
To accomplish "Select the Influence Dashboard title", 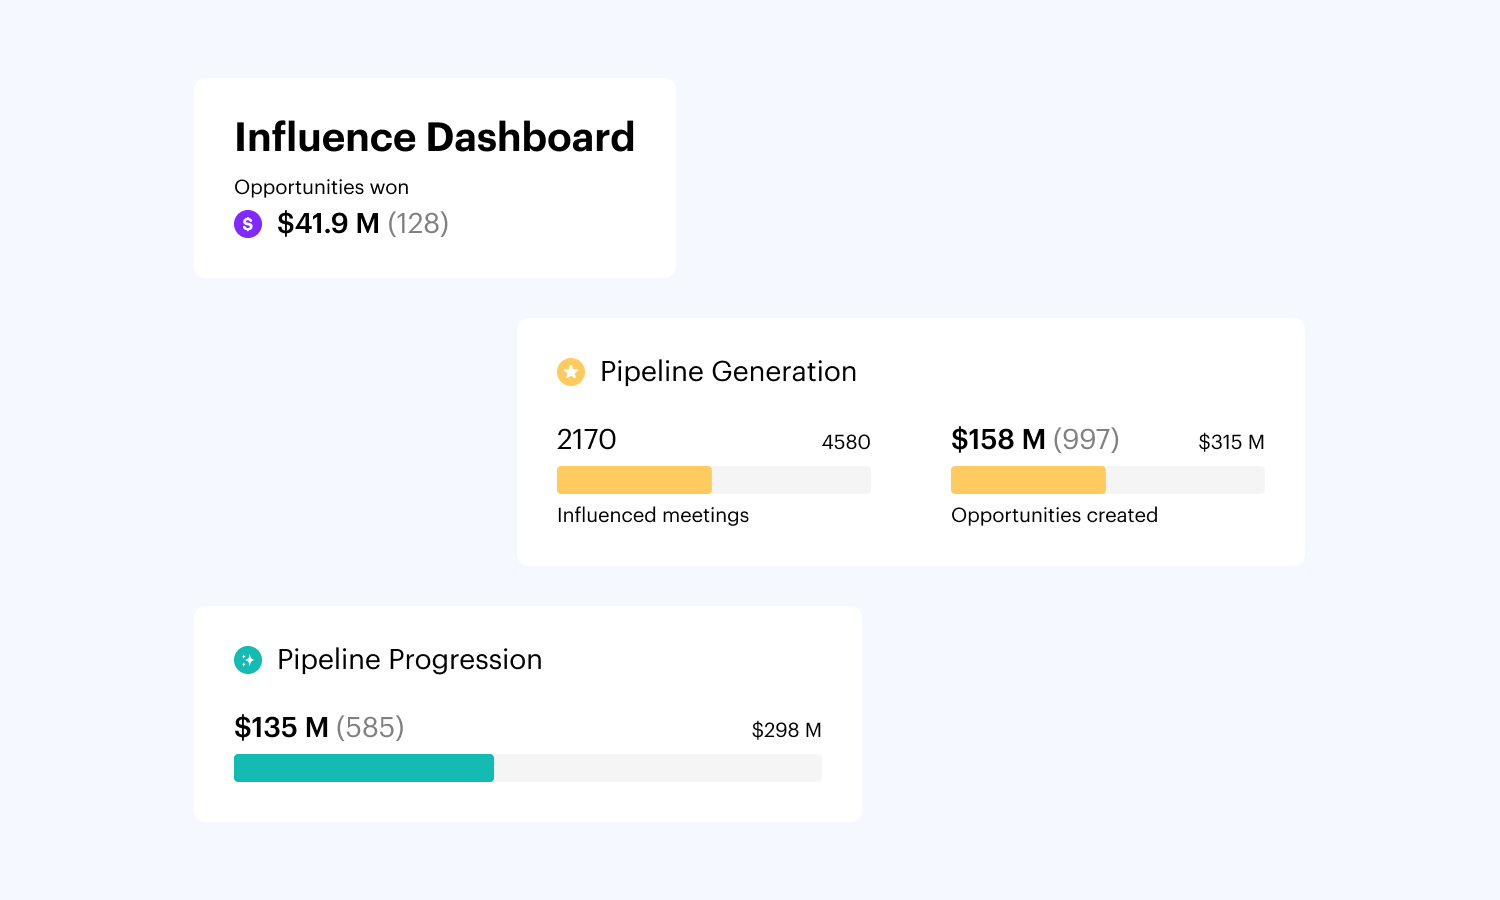I will tap(434, 137).
